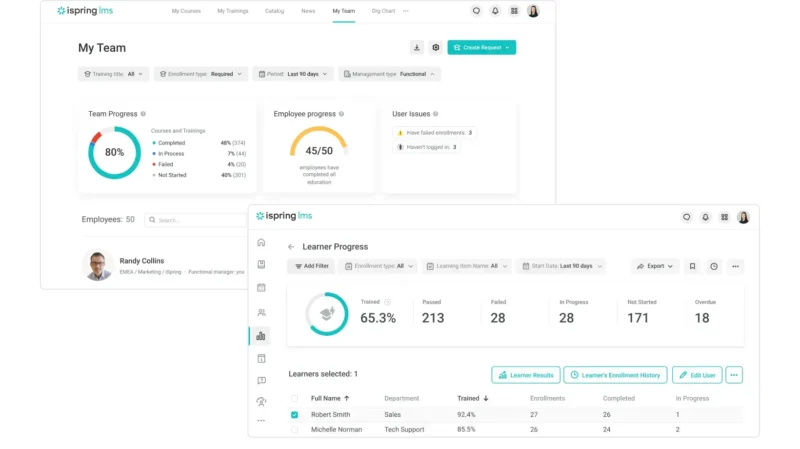Screen dimensions: 800x449
Task: Open the Enrollment type Required filter
Action: pyautogui.click(x=201, y=74)
